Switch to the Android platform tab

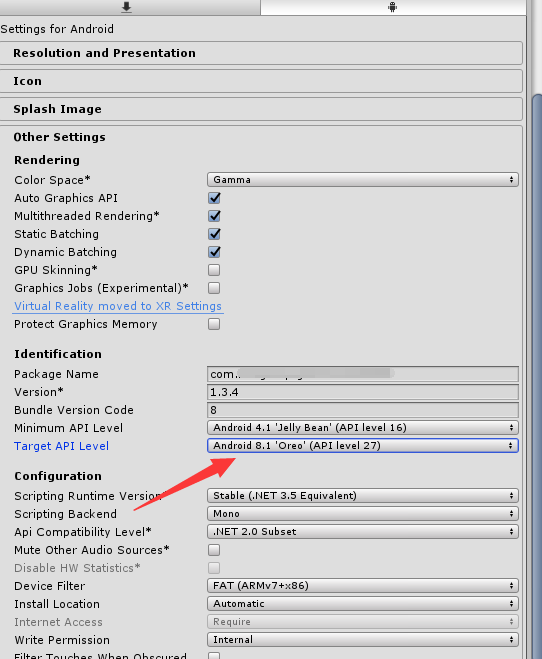[392, 7]
